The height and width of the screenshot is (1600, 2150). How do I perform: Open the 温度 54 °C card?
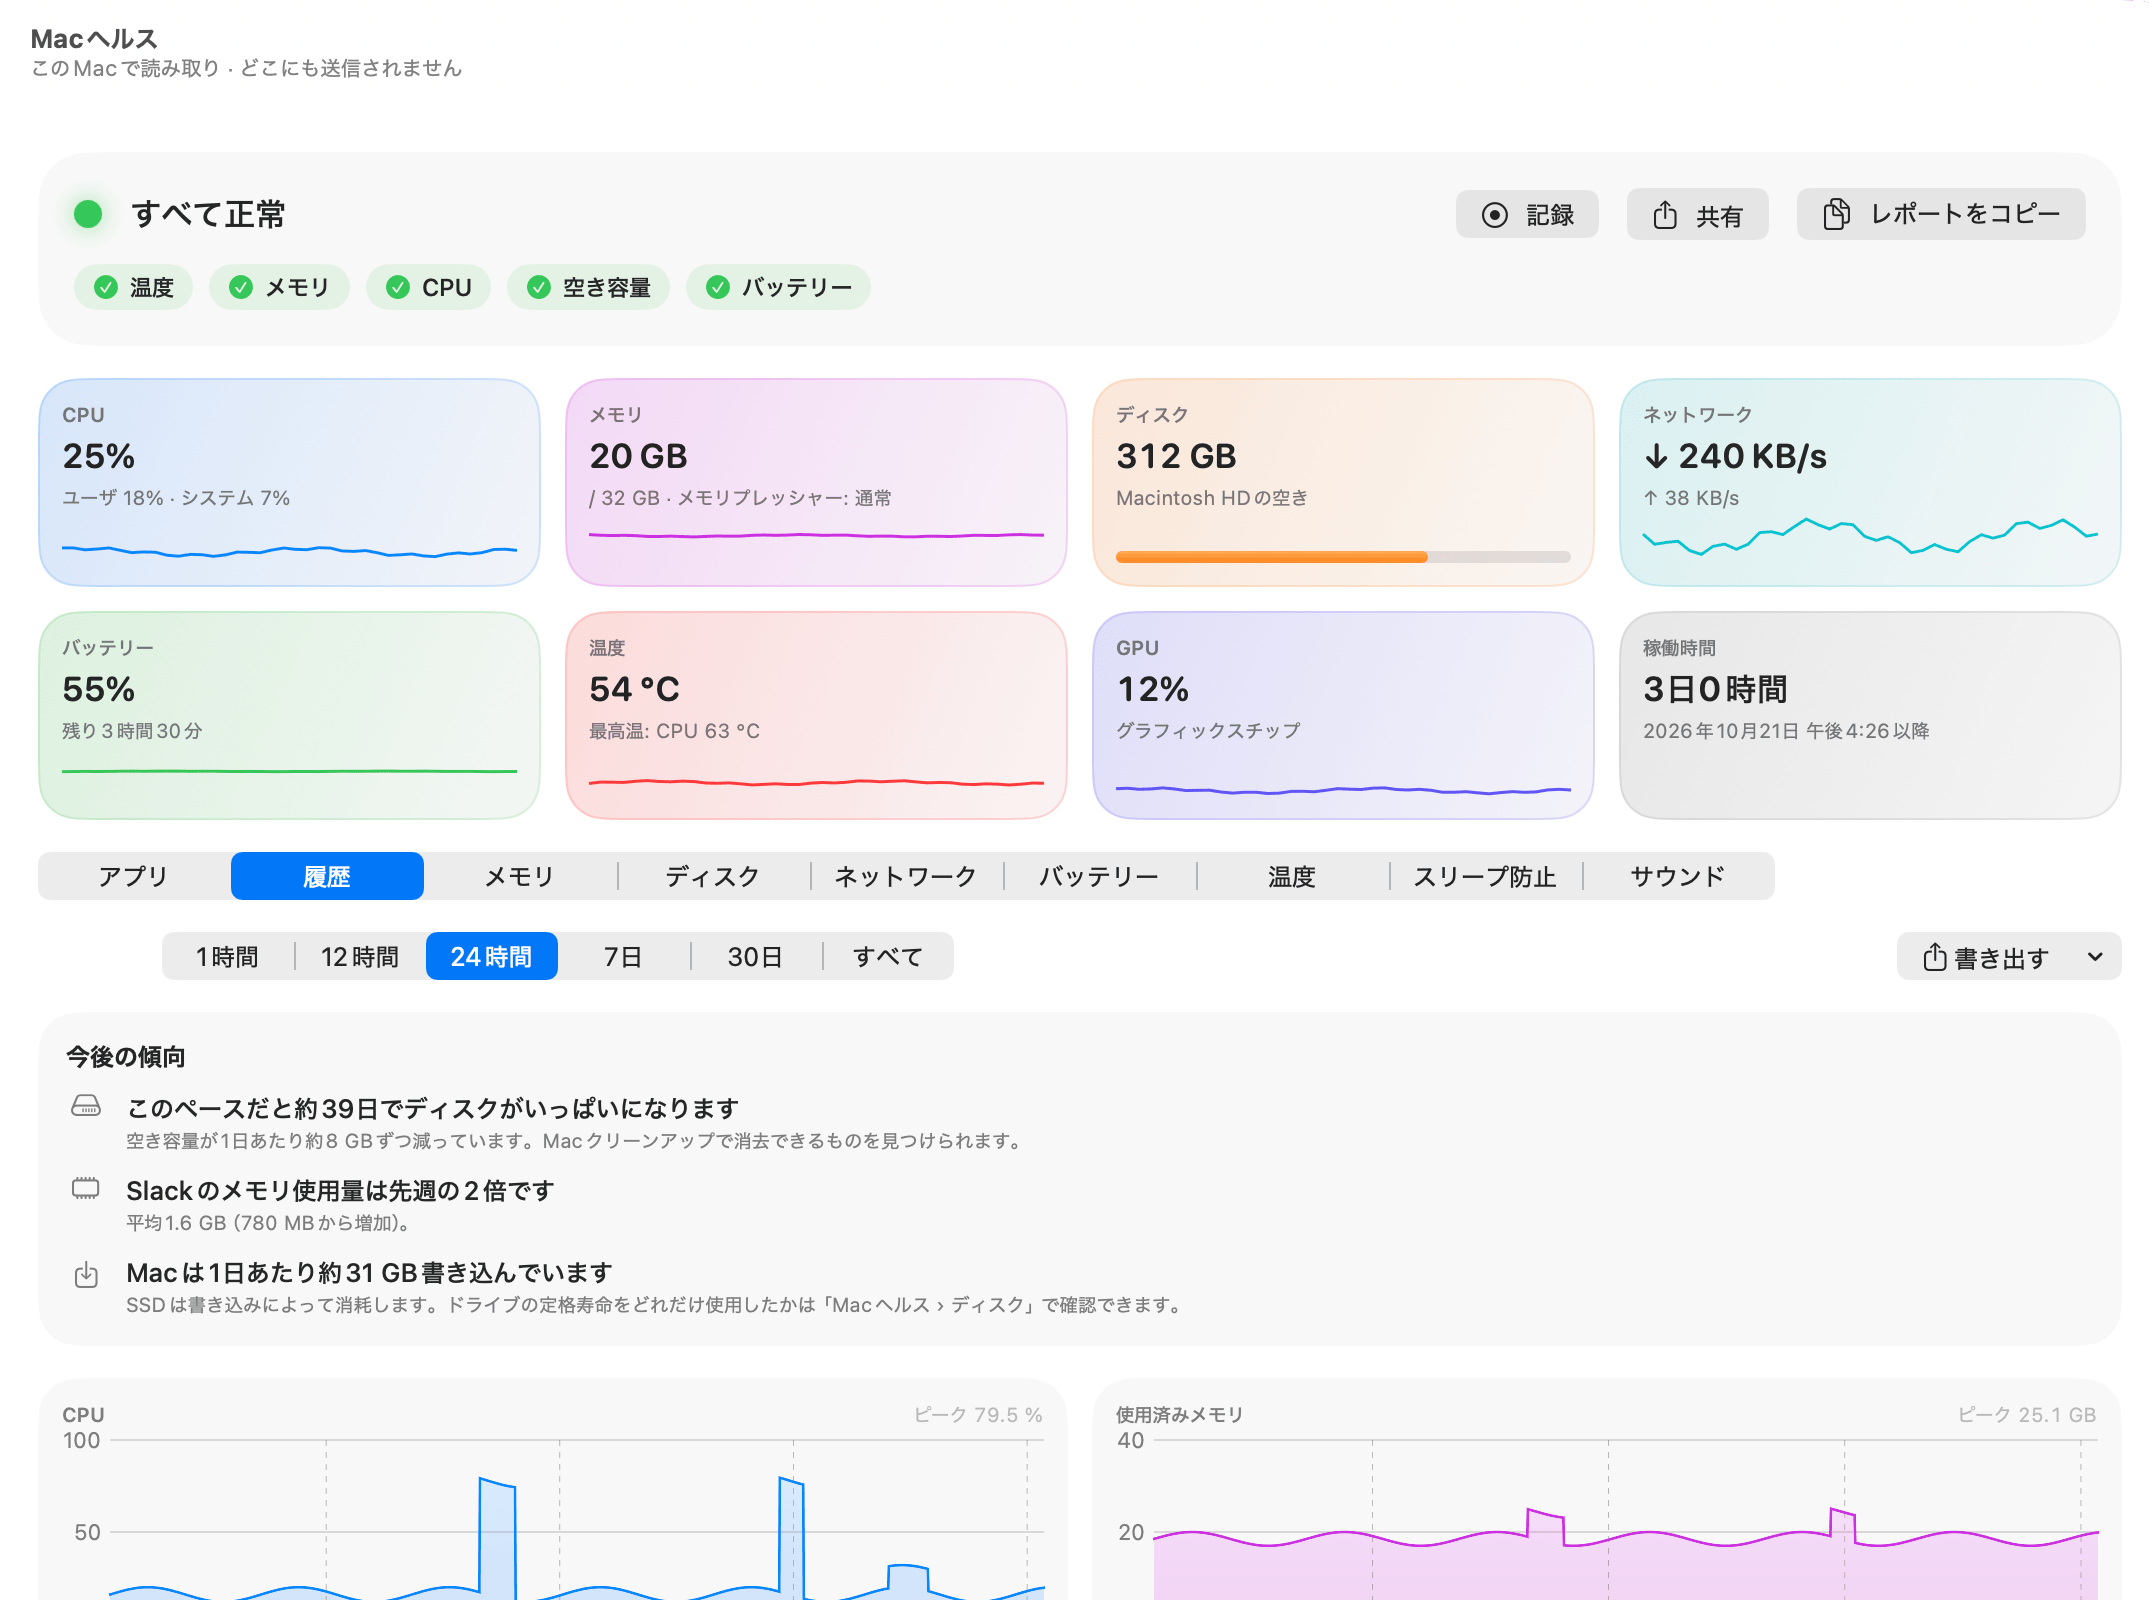[x=816, y=715]
